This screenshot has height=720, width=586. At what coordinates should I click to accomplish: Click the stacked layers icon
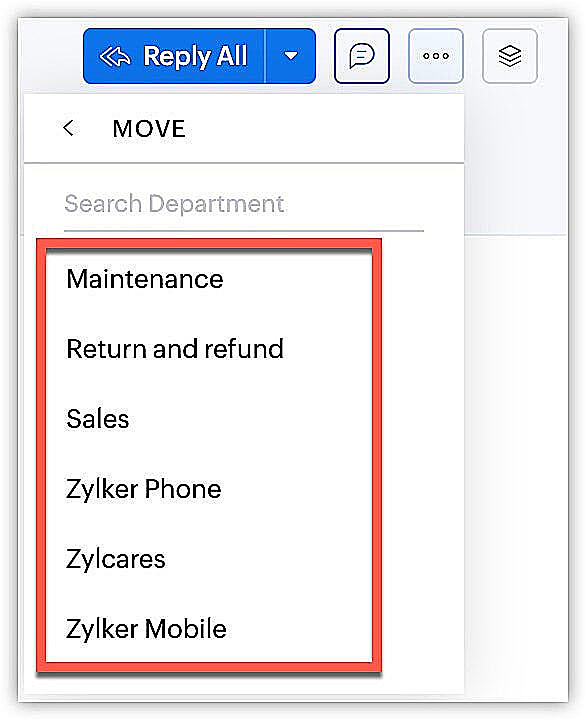click(510, 56)
